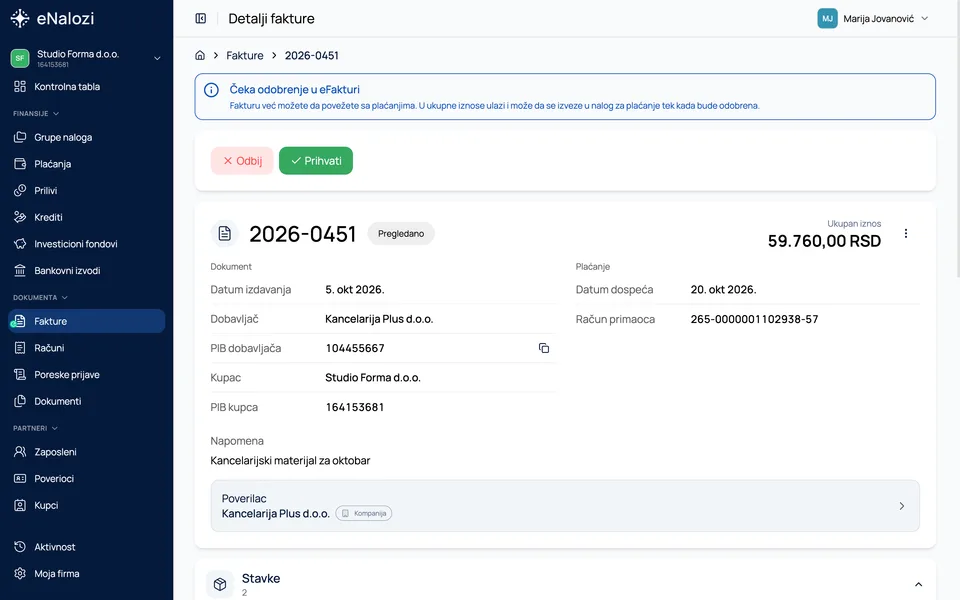This screenshot has width=960, height=600.
Task: Open Aktivnost log
Action: point(86,547)
